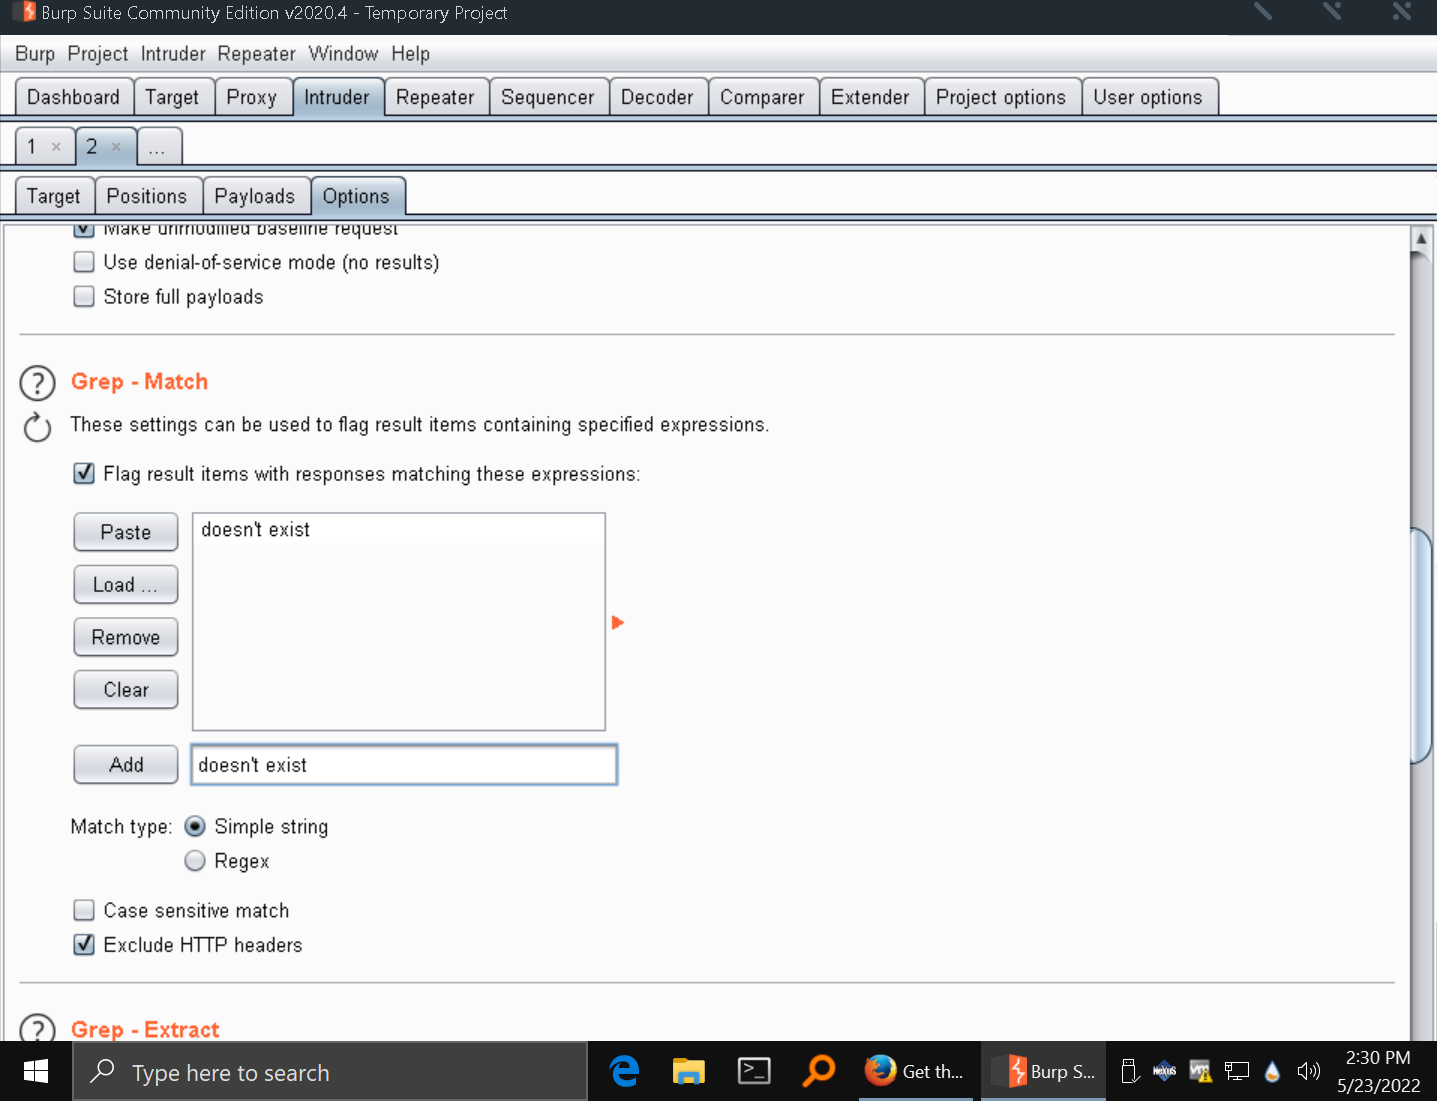Image resolution: width=1437 pixels, height=1101 pixels.
Task: Click Load ... button
Action: point(126,585)
